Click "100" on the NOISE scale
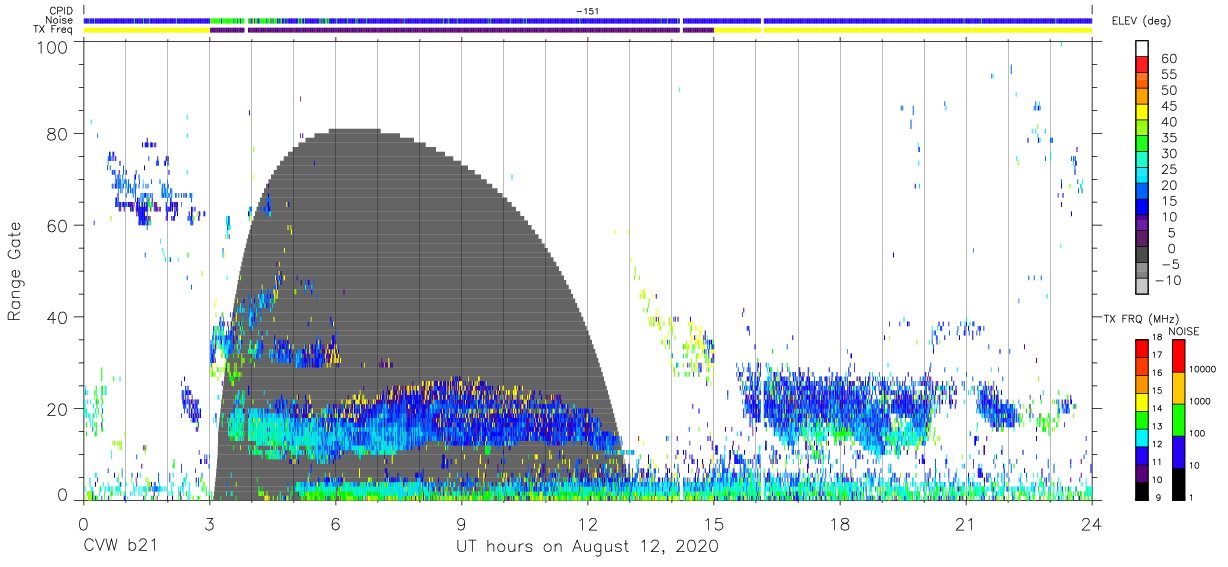This screenshot has height=567, width=1228. pos(1198,434)
